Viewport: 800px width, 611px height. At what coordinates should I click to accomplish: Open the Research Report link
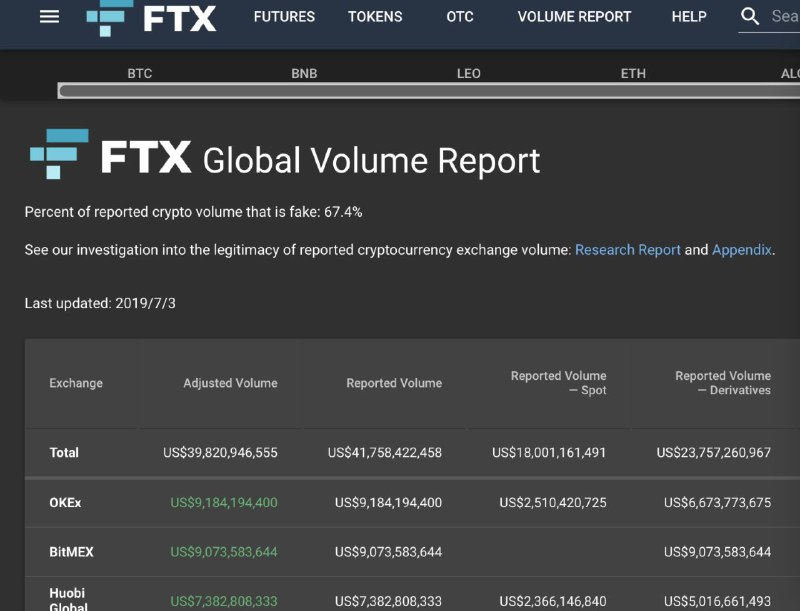628,250
